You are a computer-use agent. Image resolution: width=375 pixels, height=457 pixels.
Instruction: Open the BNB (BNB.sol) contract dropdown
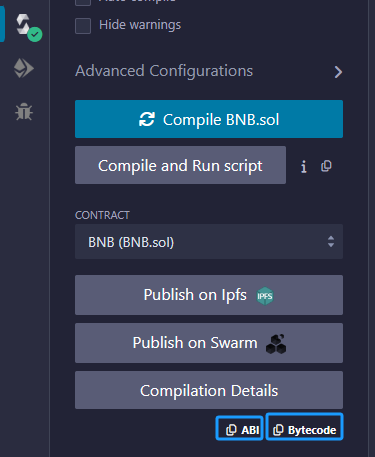click(x=209, y=242)
